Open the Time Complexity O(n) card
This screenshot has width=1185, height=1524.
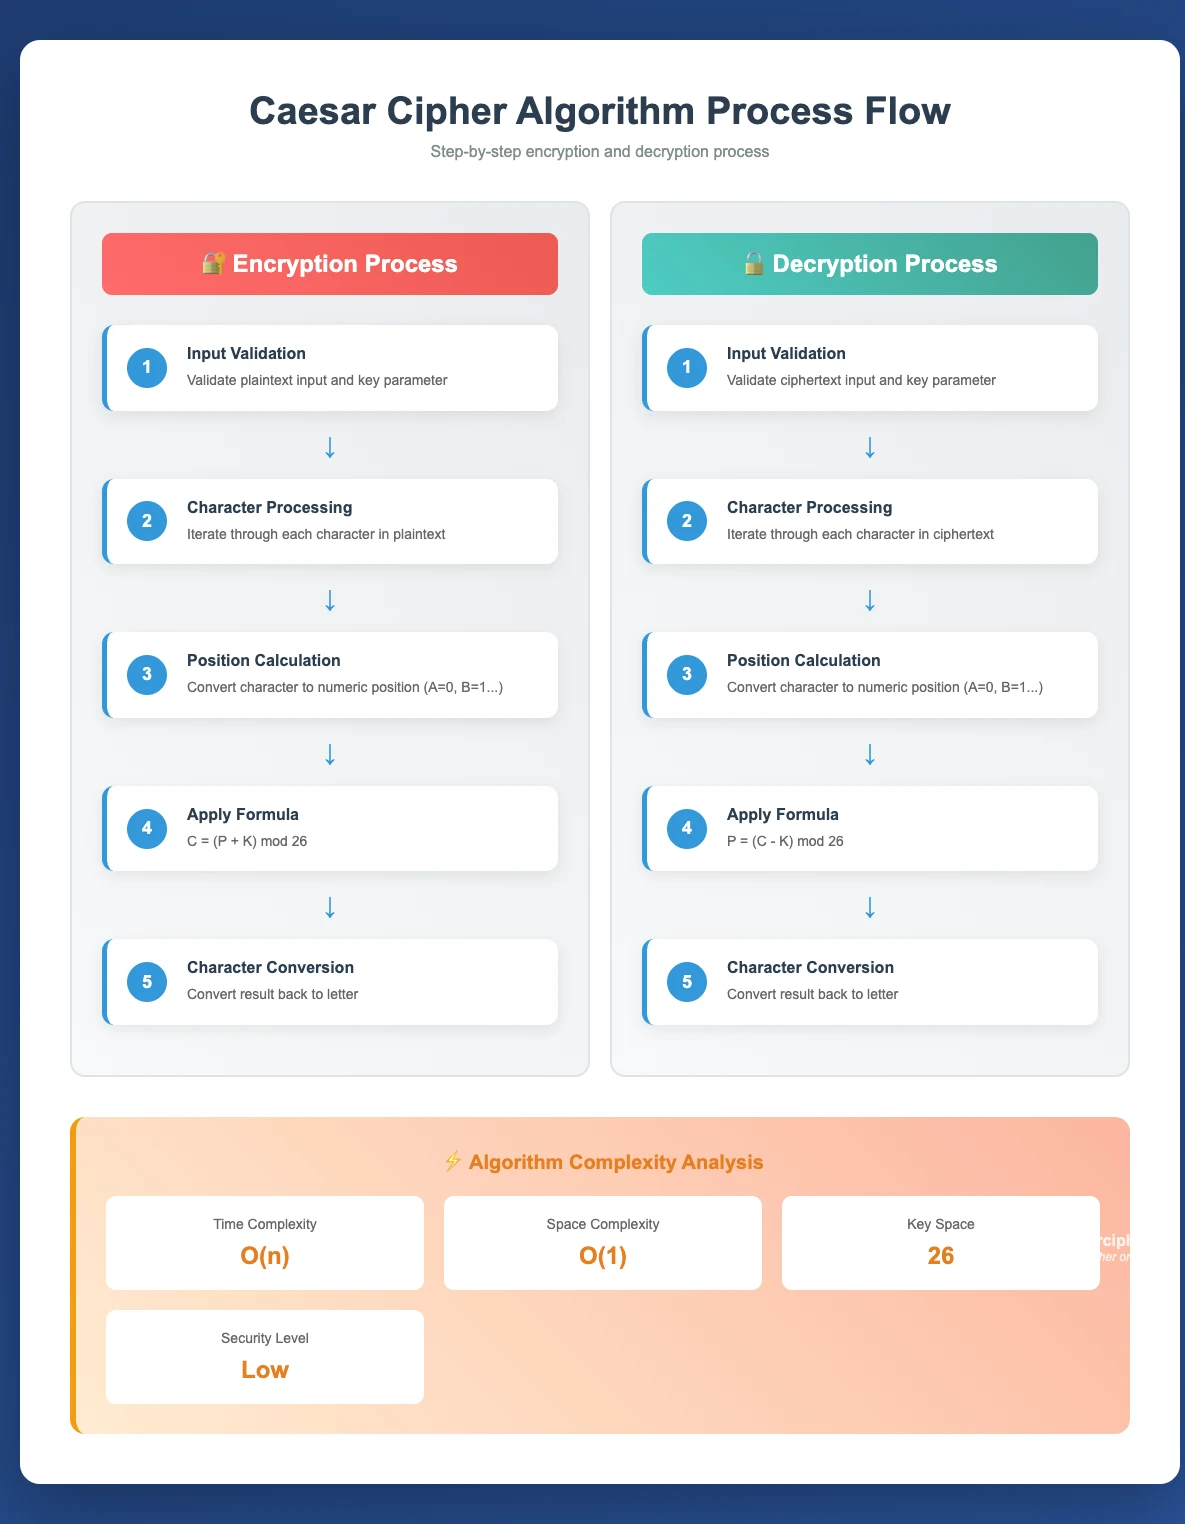tap(265, 1243)
